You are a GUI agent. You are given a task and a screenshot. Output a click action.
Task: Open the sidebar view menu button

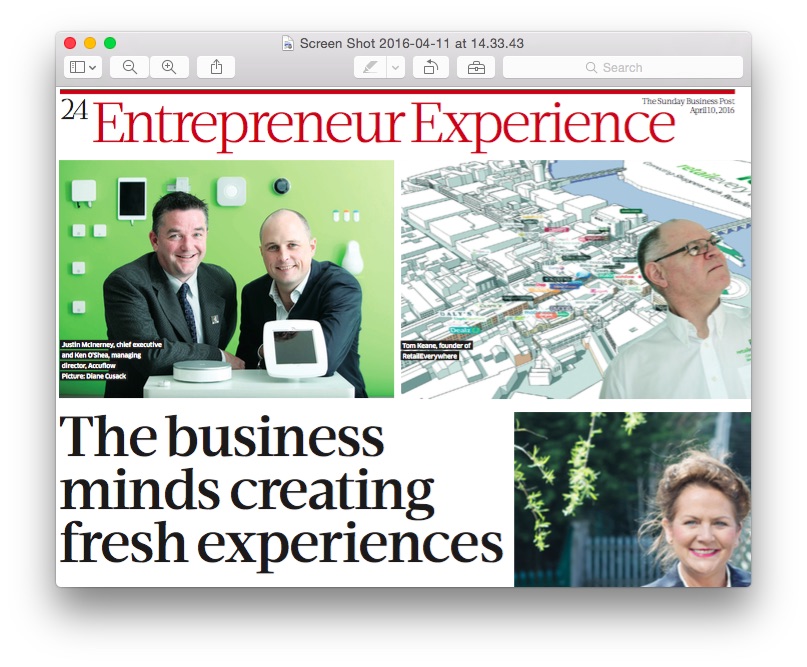(x=83, y=67)
